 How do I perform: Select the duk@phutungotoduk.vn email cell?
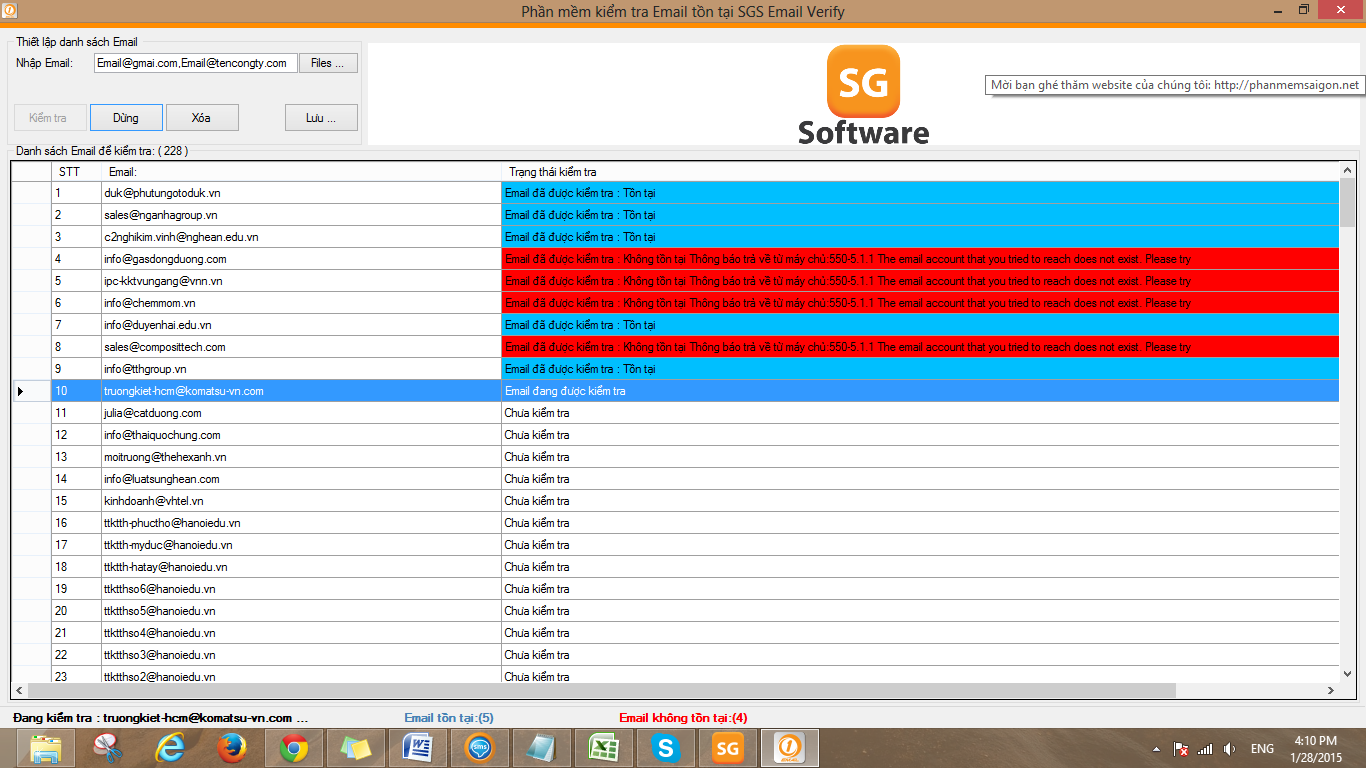(301, 193)
